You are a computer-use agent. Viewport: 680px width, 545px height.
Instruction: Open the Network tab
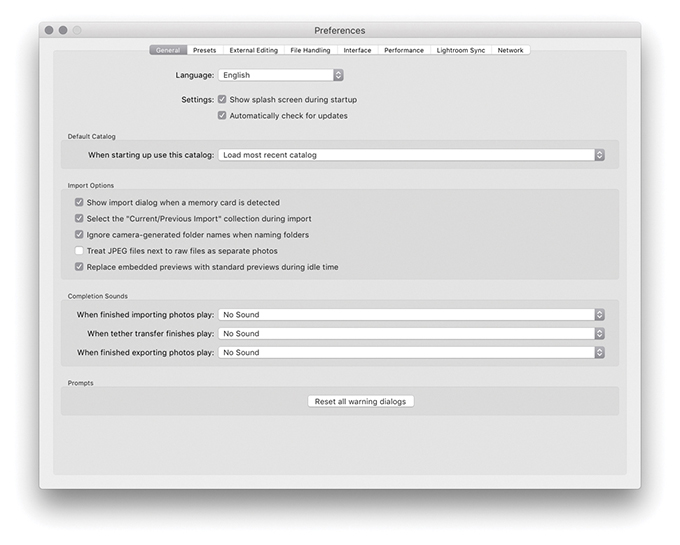tap(510, 50)
